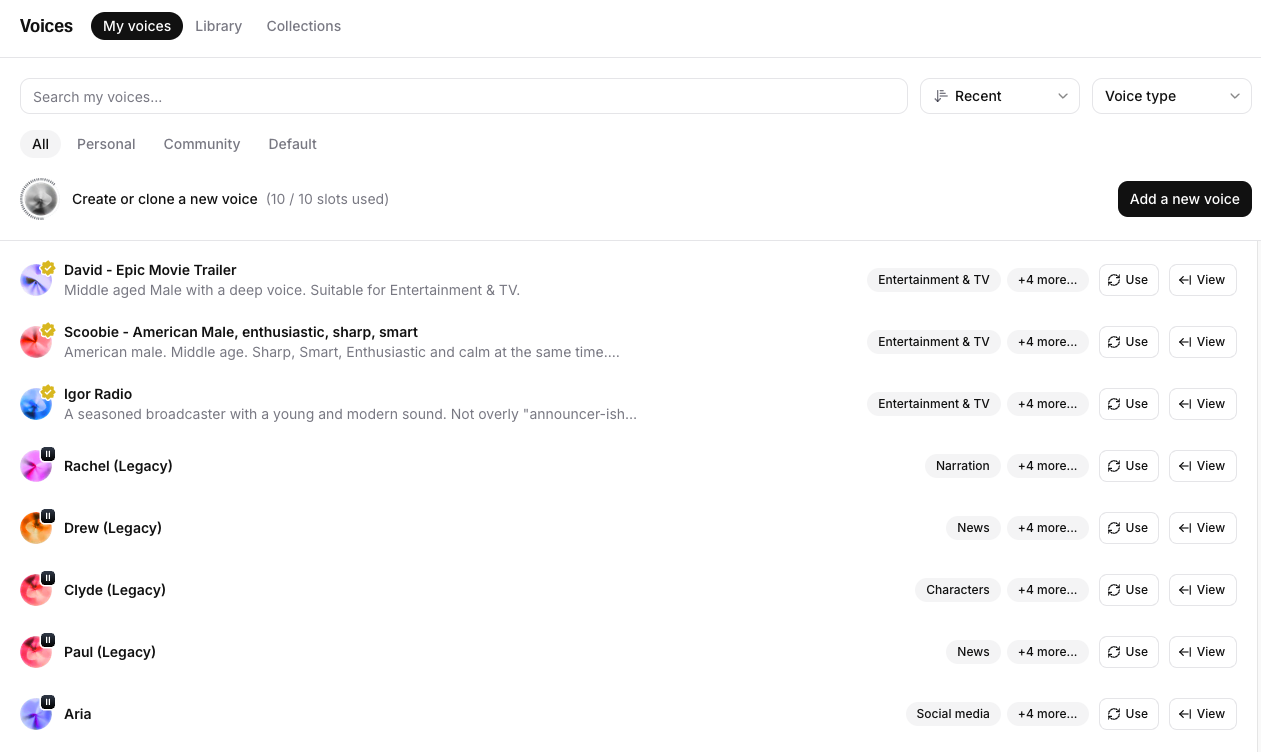
Task: Click David - Epic Movie Trailer voice avatar
Action: click(36, 281)
